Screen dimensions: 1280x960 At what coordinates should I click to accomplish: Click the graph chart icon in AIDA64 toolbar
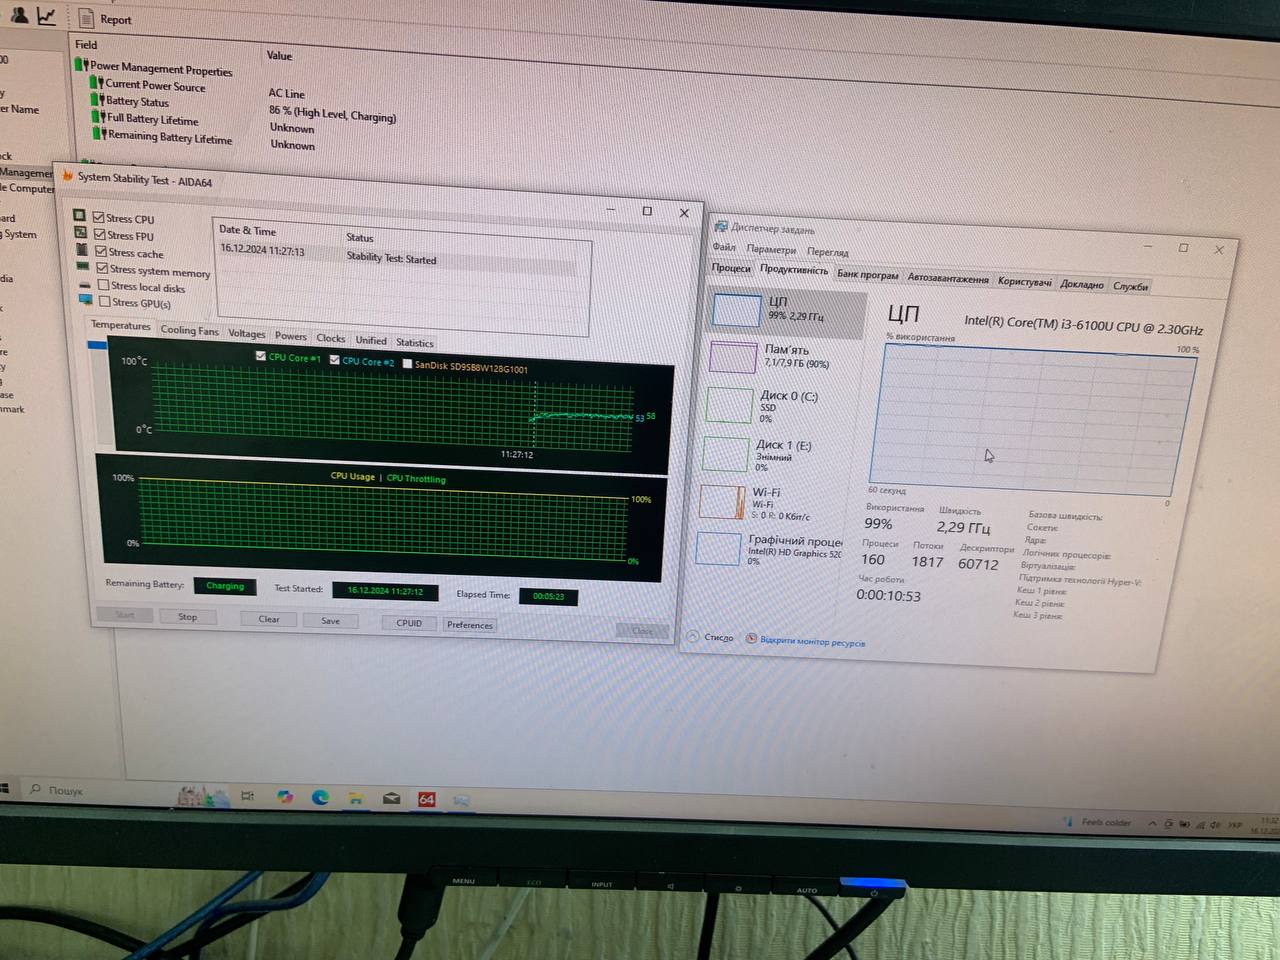(46, 16)
